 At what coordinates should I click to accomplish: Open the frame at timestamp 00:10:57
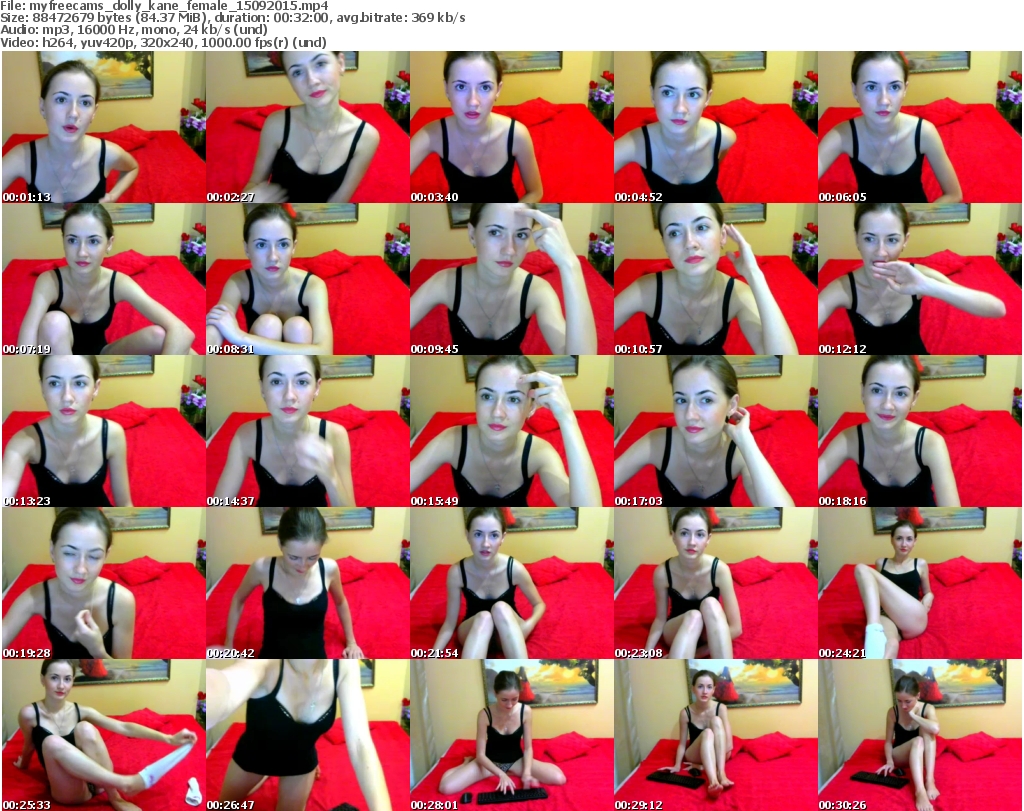(715, 279)
